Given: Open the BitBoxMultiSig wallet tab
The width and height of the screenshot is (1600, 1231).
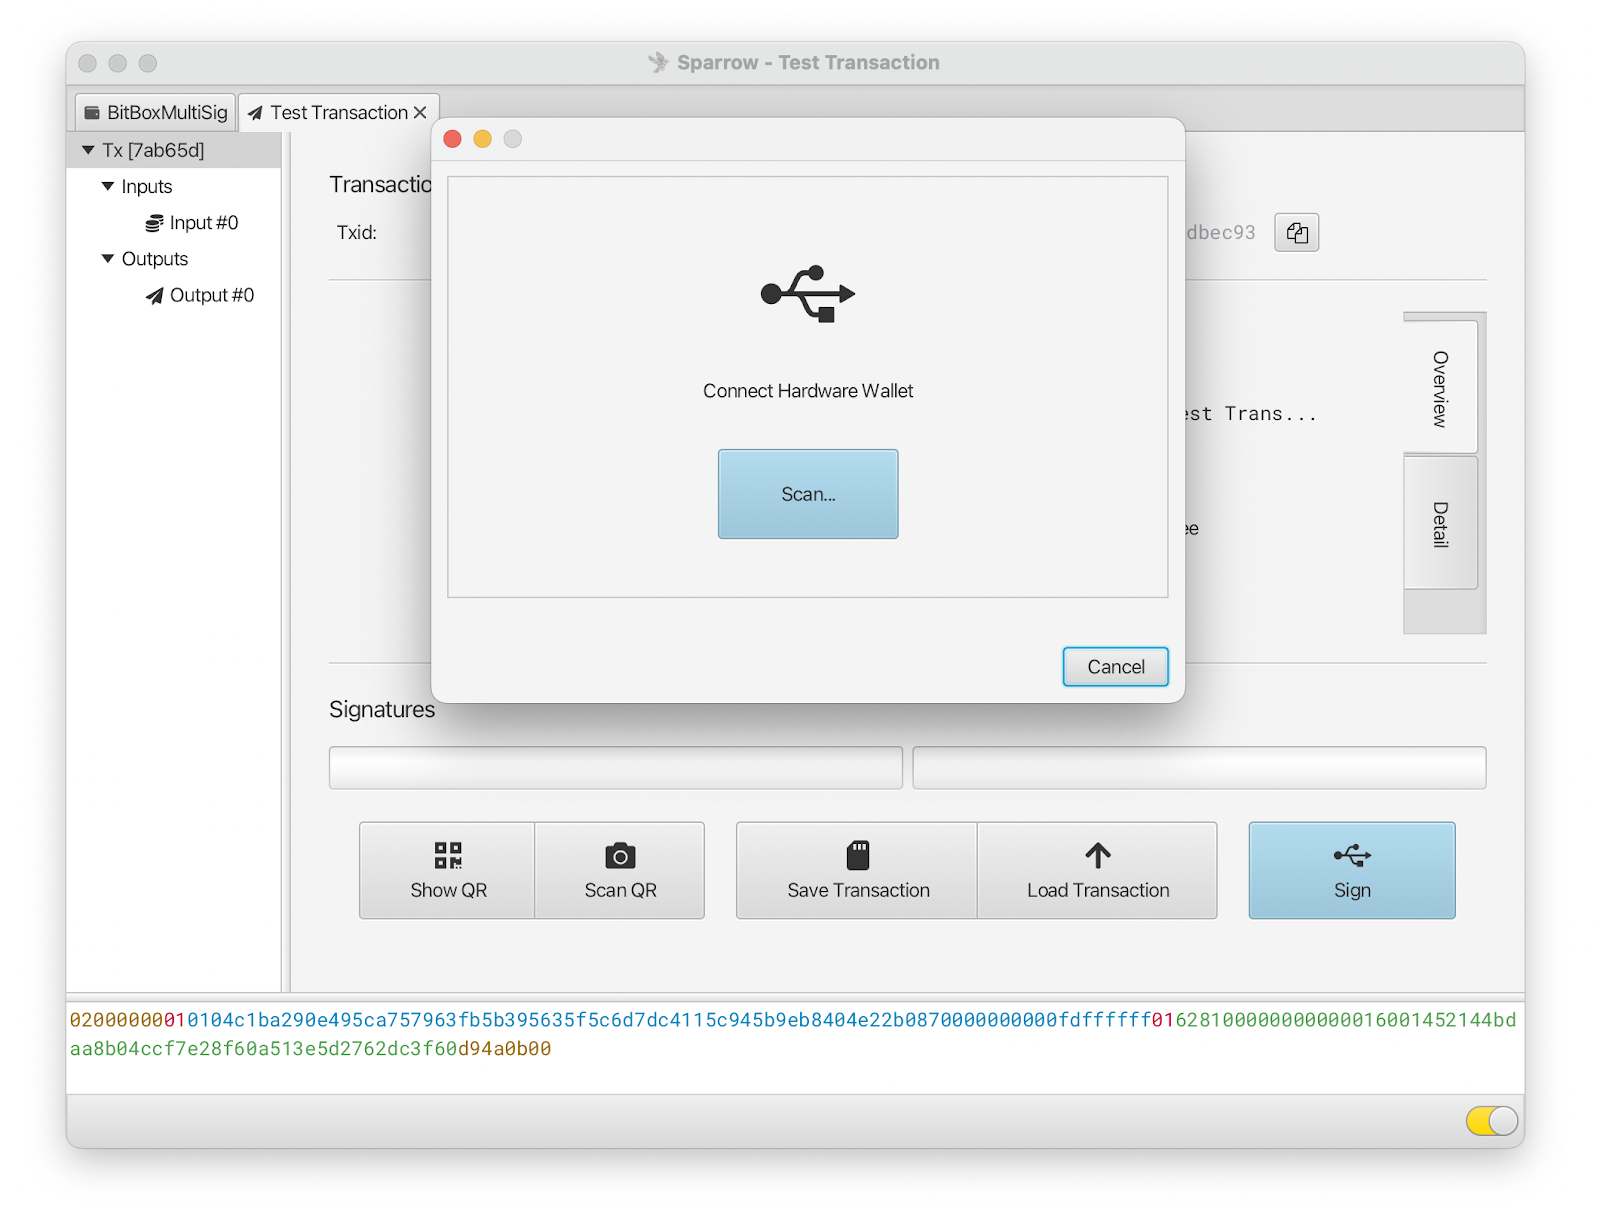Looking at the screenshot, I should [156, 113].
